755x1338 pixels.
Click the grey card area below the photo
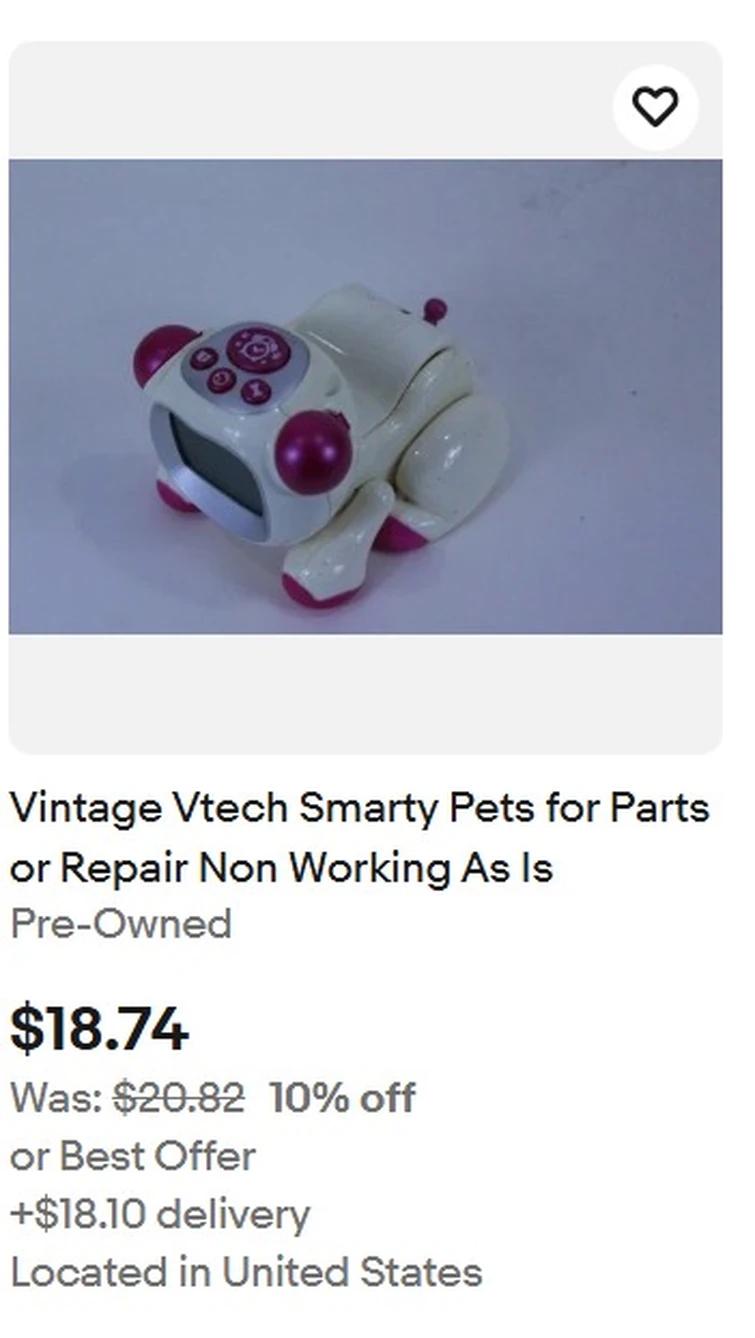point(365,693)
